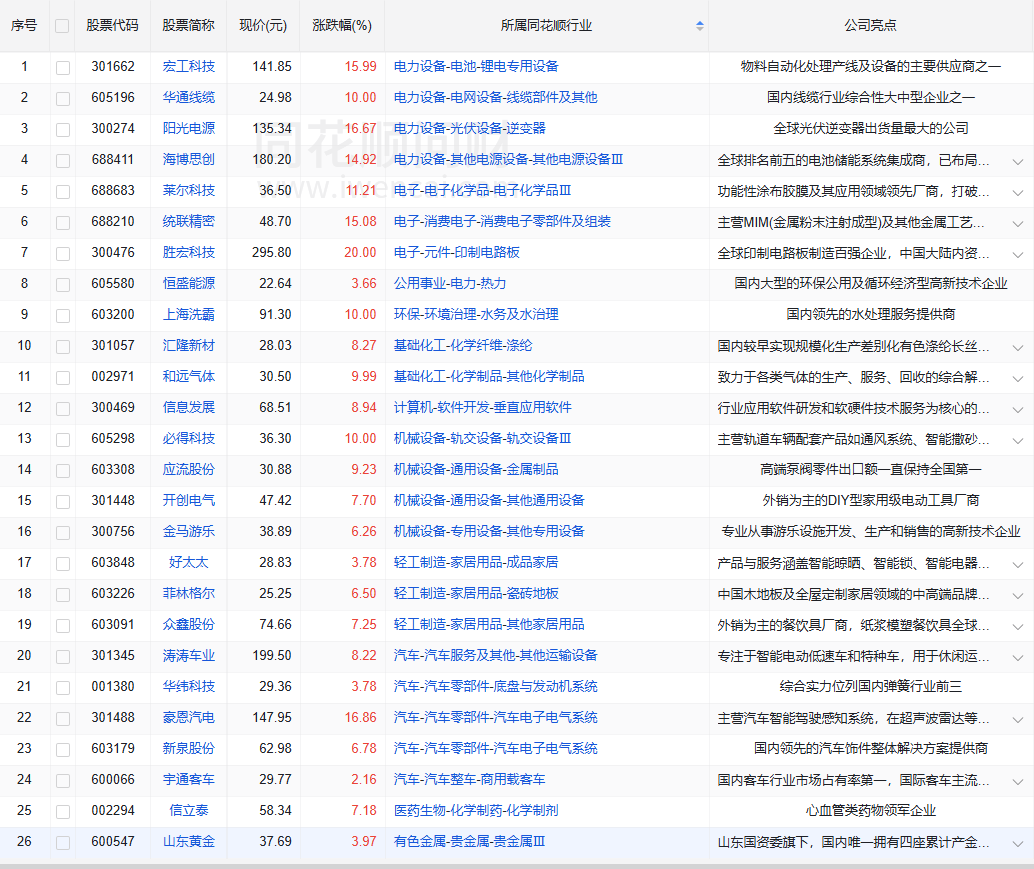Expand highlight chevron for 涛涛车业 row
Viewport: 1034px width, 869px height.
[x=1018, y=656]
